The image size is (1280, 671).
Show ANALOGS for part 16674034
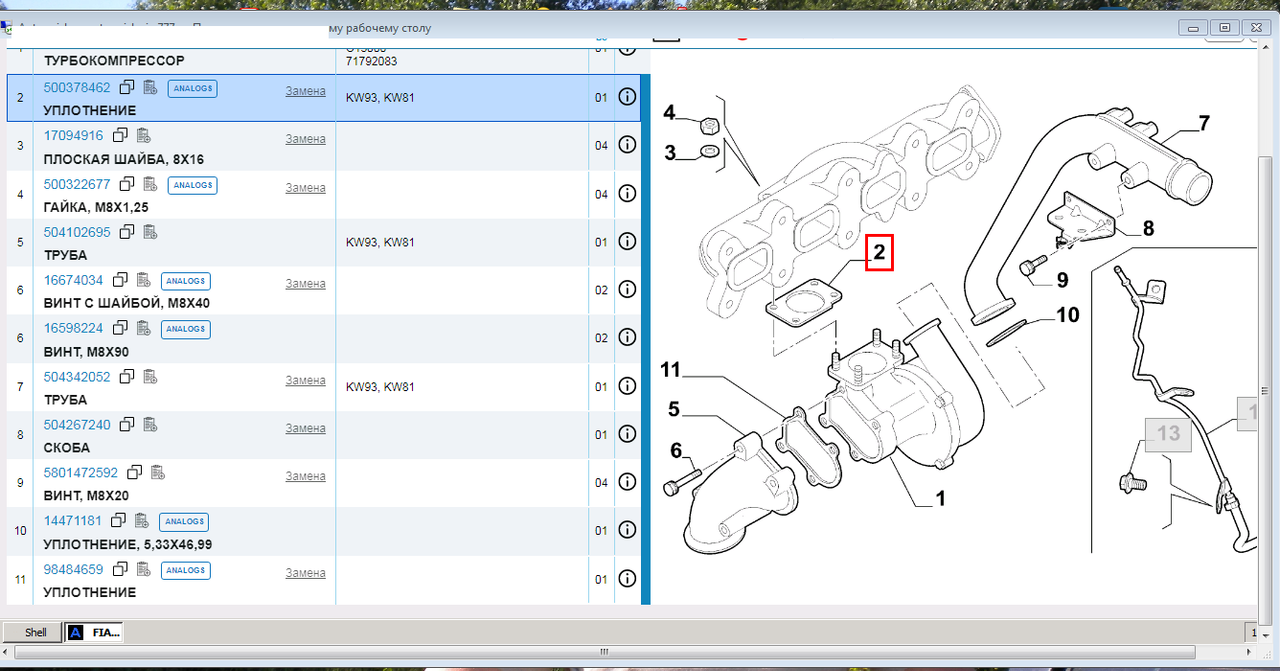pyautogui.click(x=185, y=281)
